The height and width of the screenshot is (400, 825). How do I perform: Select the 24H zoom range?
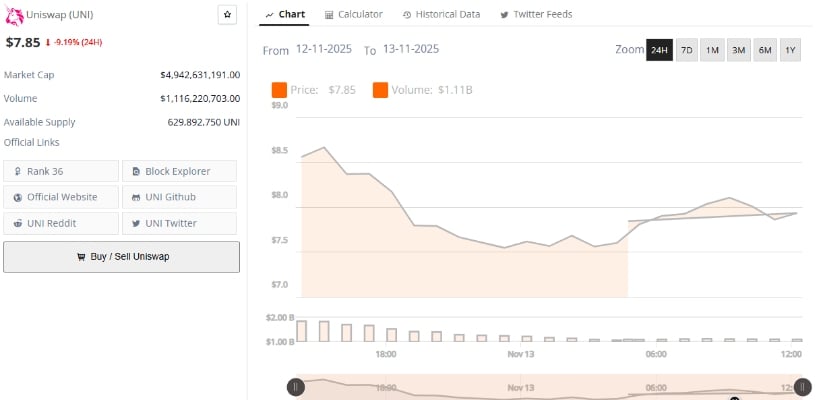(659, 50)
